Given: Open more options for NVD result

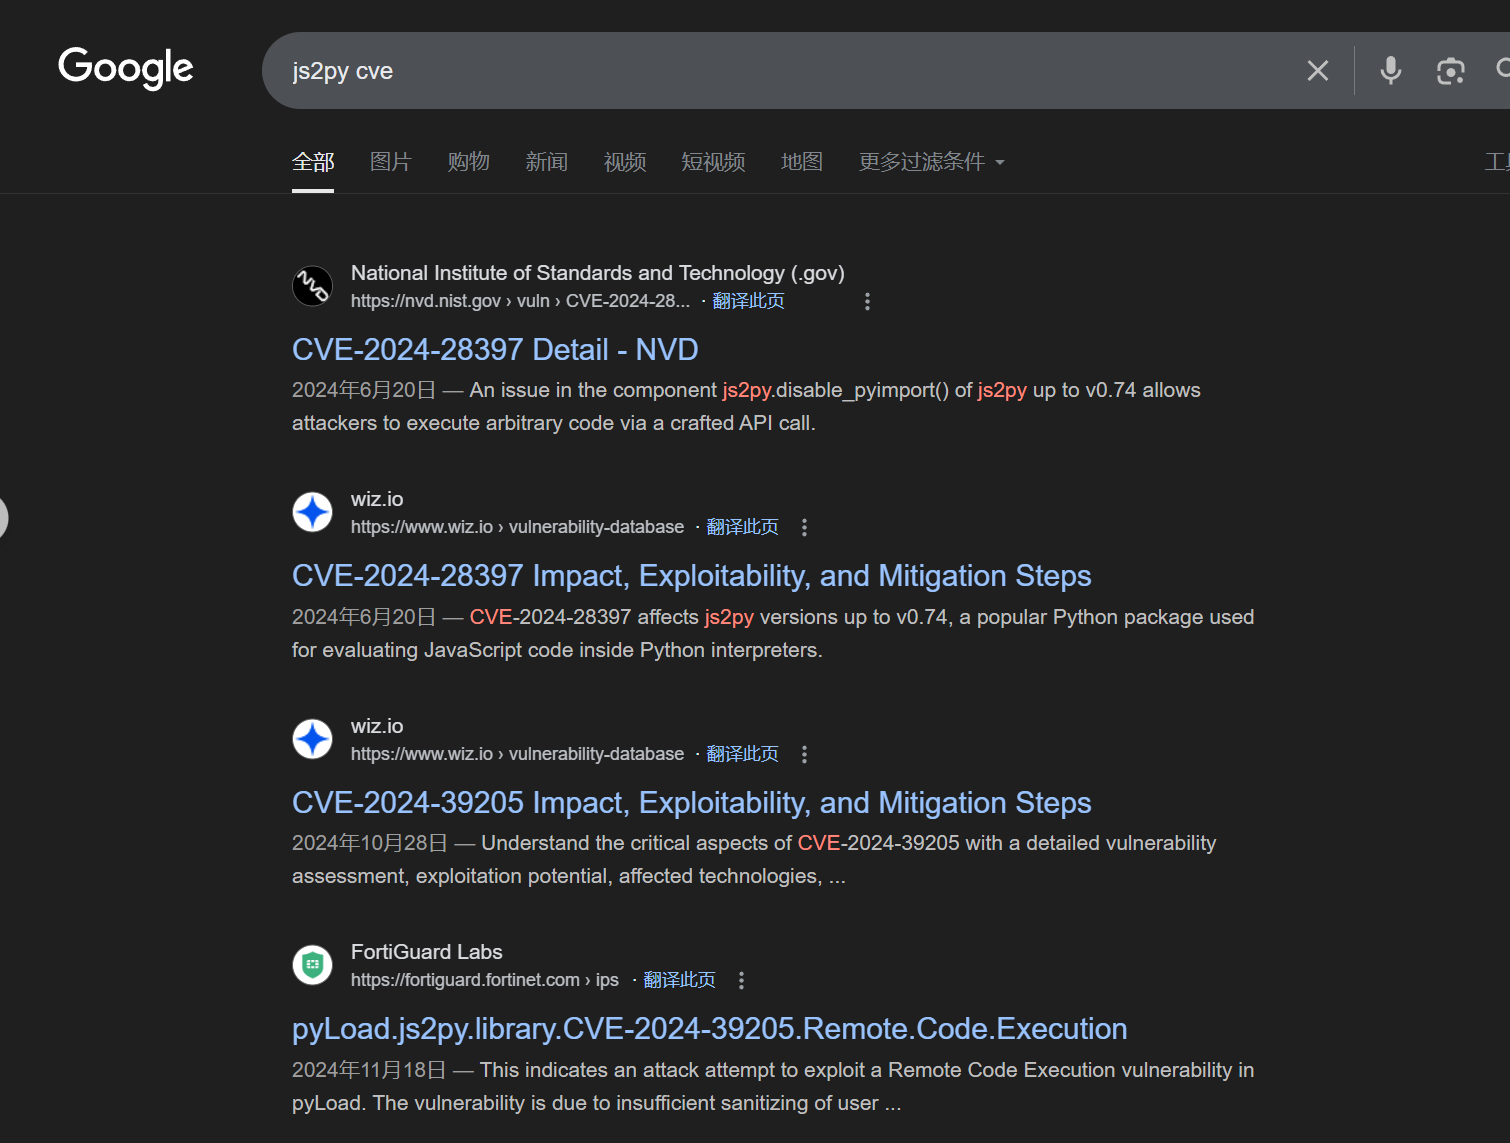Looking at the screenshot, I should click(867, 301).
